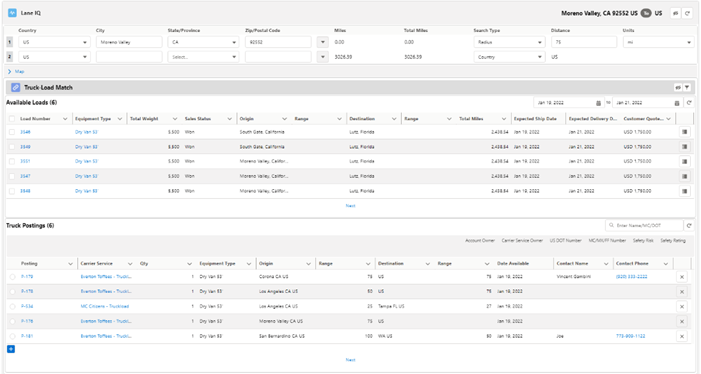The image size is (701, 374).
Task: Select radio button for posting P-181
Action: [x=13, y=336]
